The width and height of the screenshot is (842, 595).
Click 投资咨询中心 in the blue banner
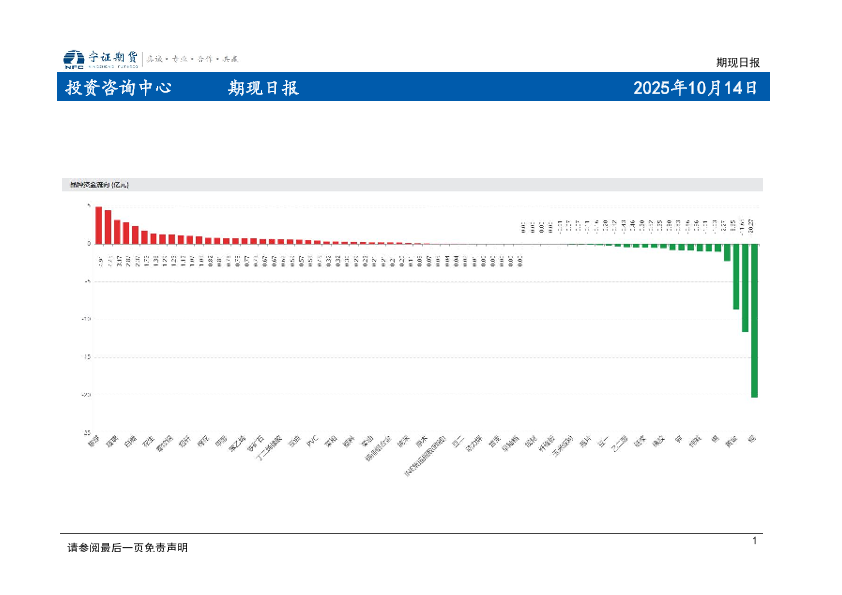pos(118,88)
